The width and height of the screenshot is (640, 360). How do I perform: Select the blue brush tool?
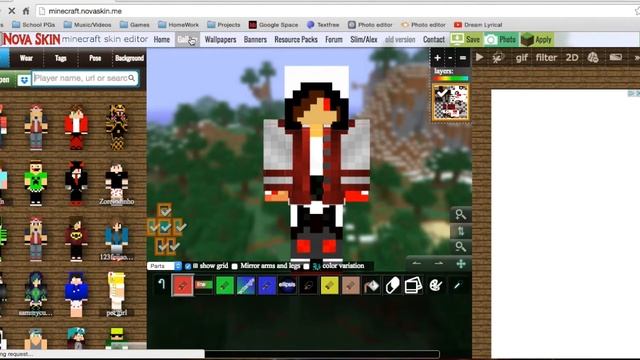[267, 285]
